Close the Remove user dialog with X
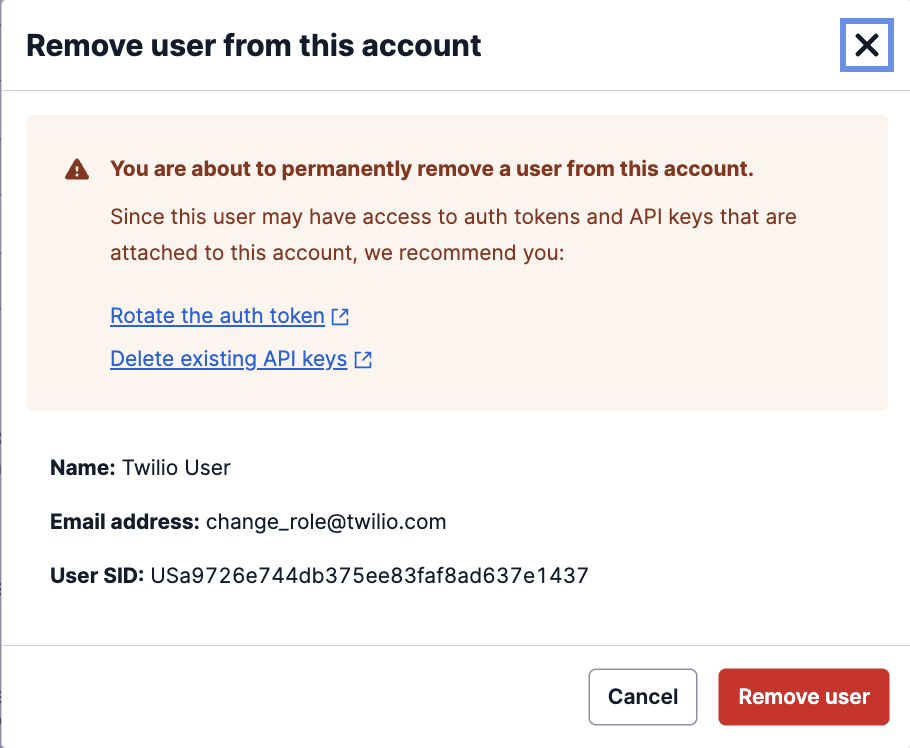This screenshot has width=910, height=748. pos(866,45)
